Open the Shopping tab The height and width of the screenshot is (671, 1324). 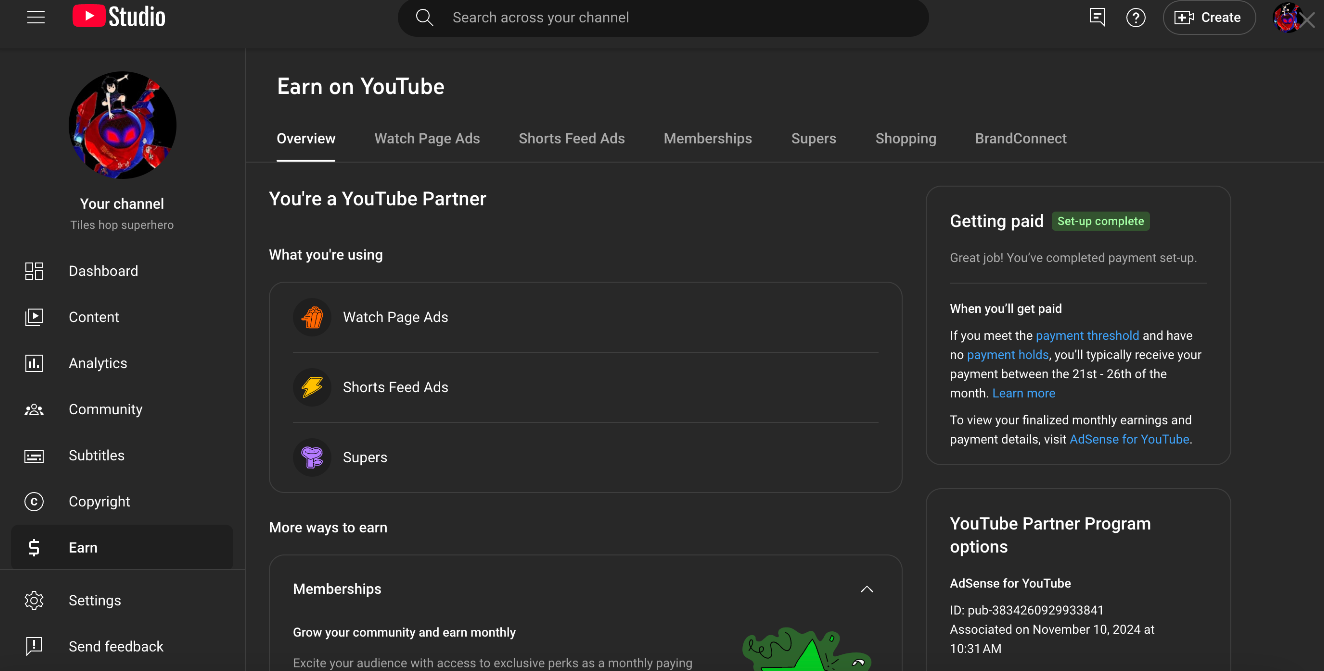(x=906, y=139)
